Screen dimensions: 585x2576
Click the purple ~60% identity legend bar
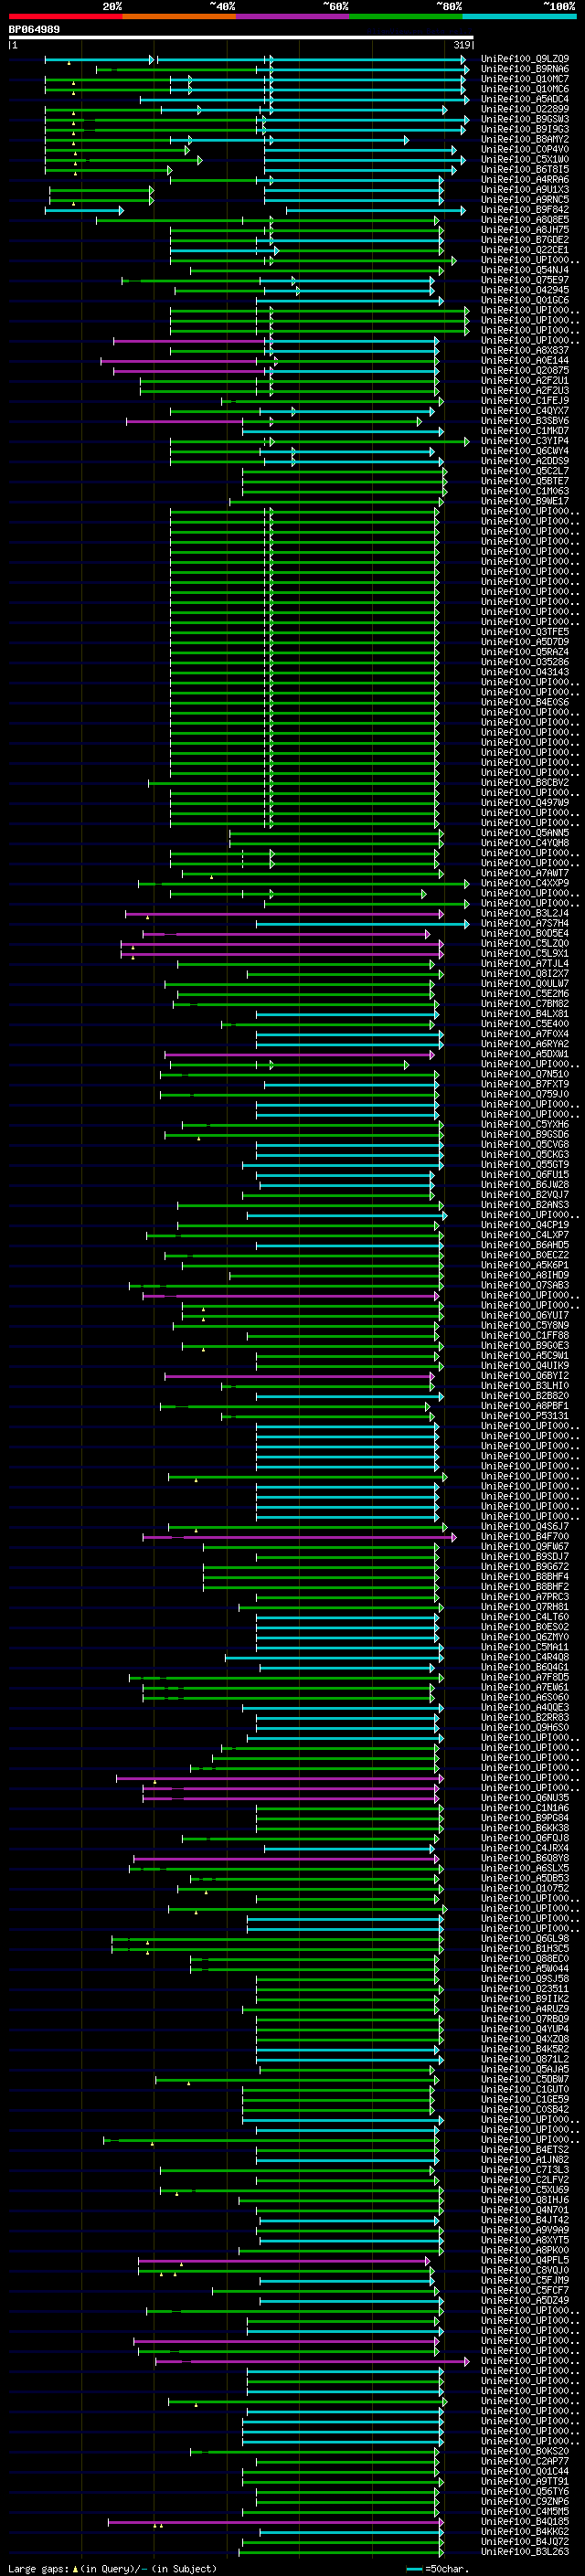pos(293,16)
